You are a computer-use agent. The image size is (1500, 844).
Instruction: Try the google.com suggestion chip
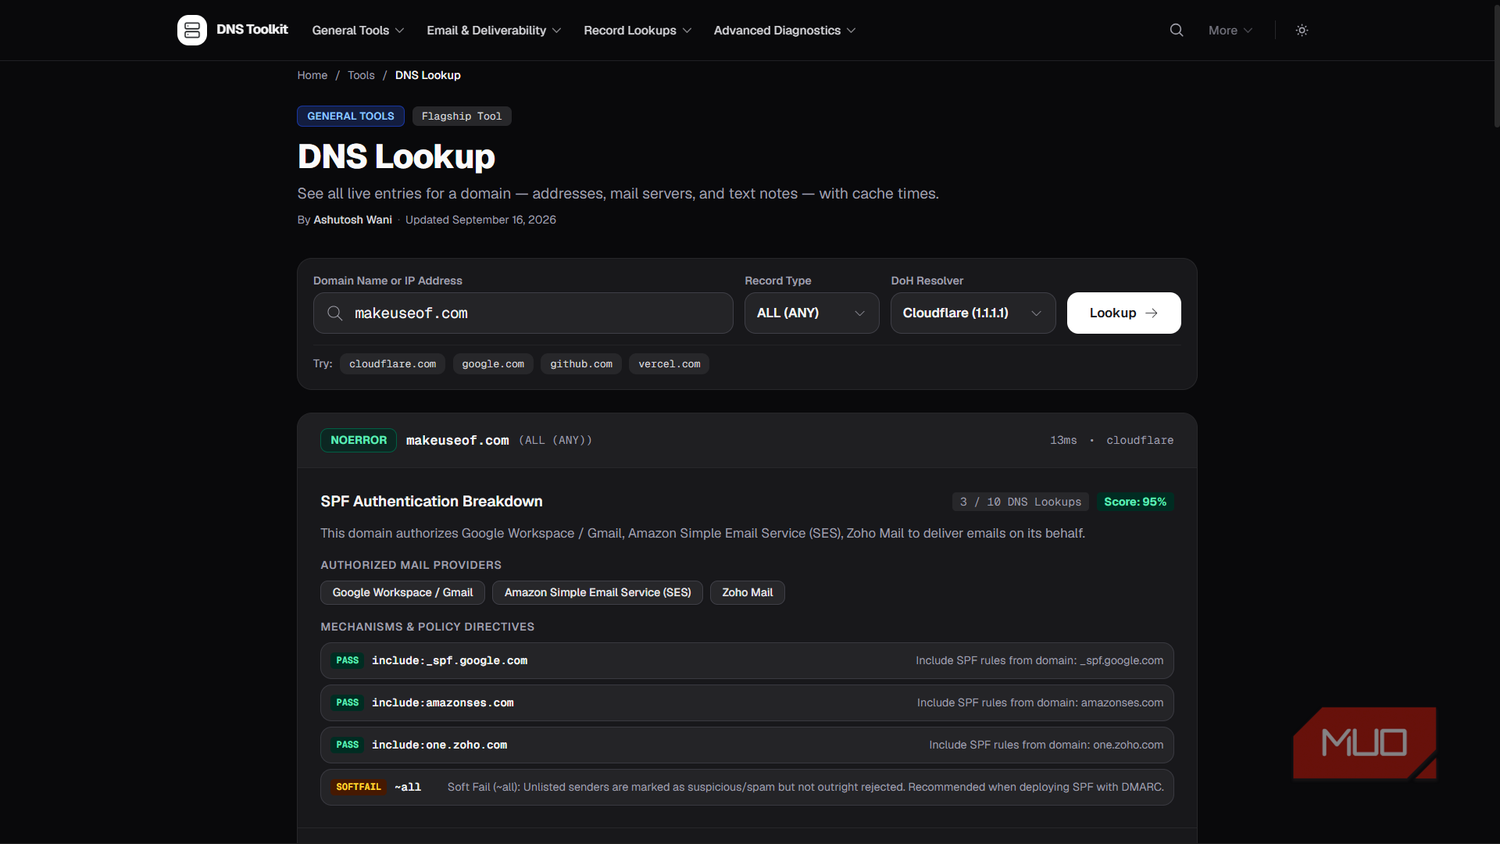tap(493, 364)
